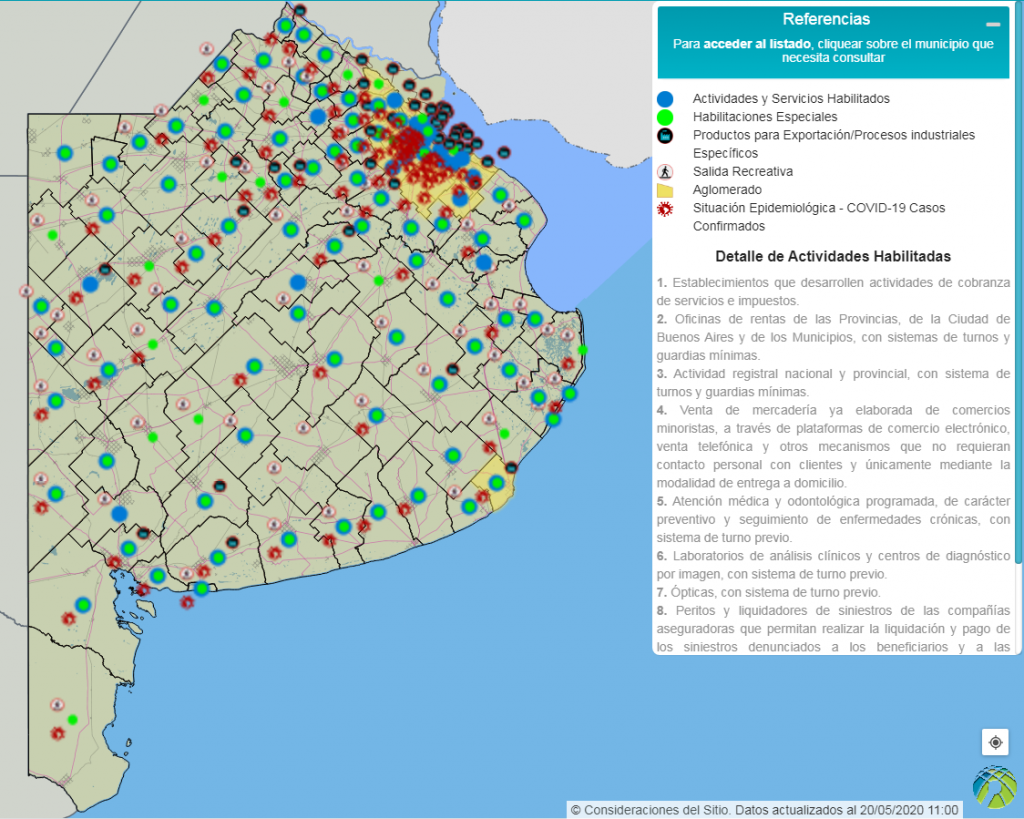Click the red COVID-19 Situación Epidemiológica legend icon
The height and width of the screenshot is (819, 1024).
[665, 209]
